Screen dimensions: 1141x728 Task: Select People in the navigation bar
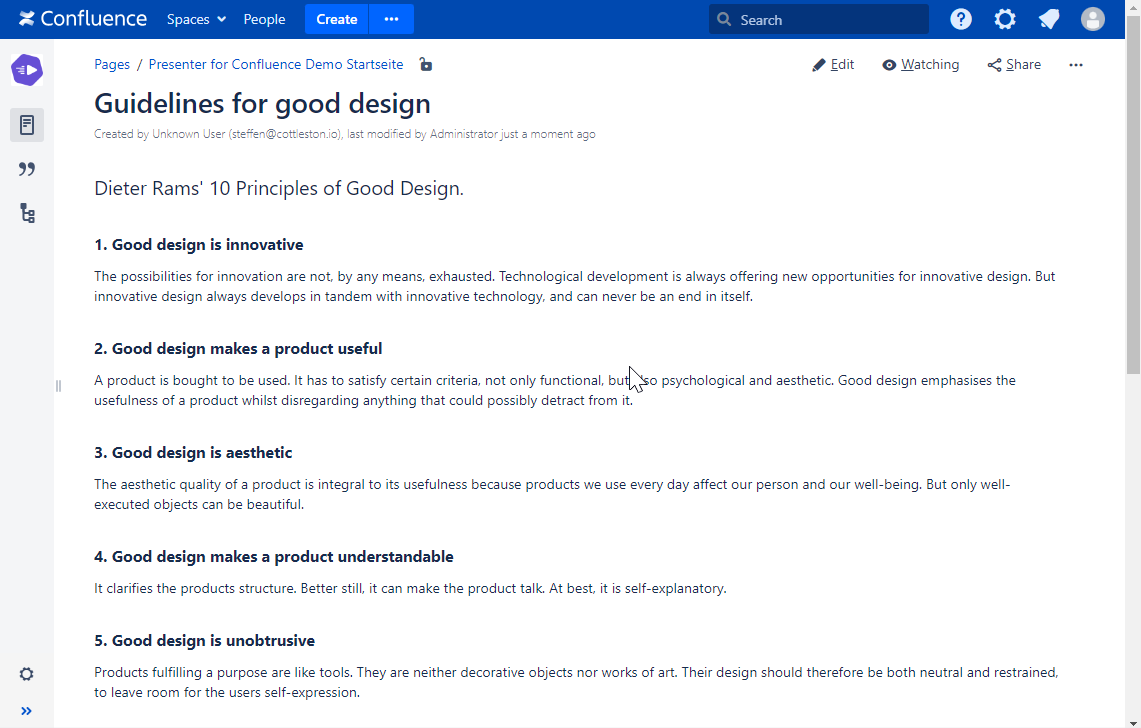(x=264, y=19)
